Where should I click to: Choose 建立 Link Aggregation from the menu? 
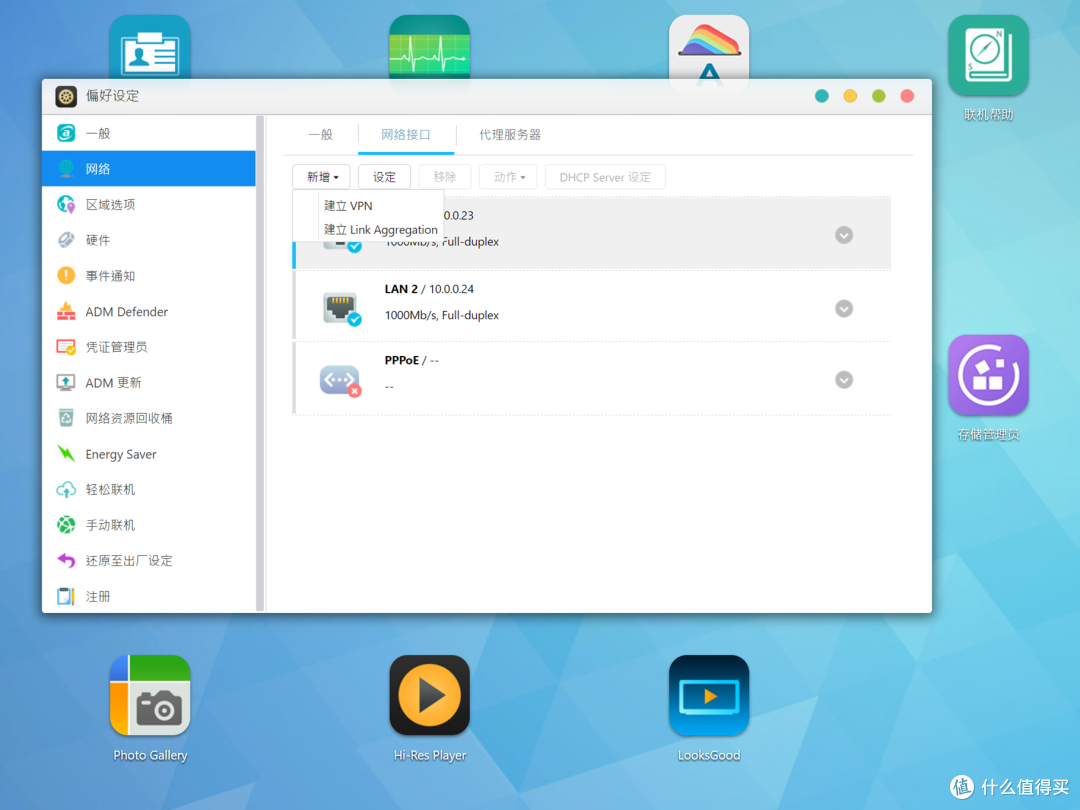(x=381, y=229)
